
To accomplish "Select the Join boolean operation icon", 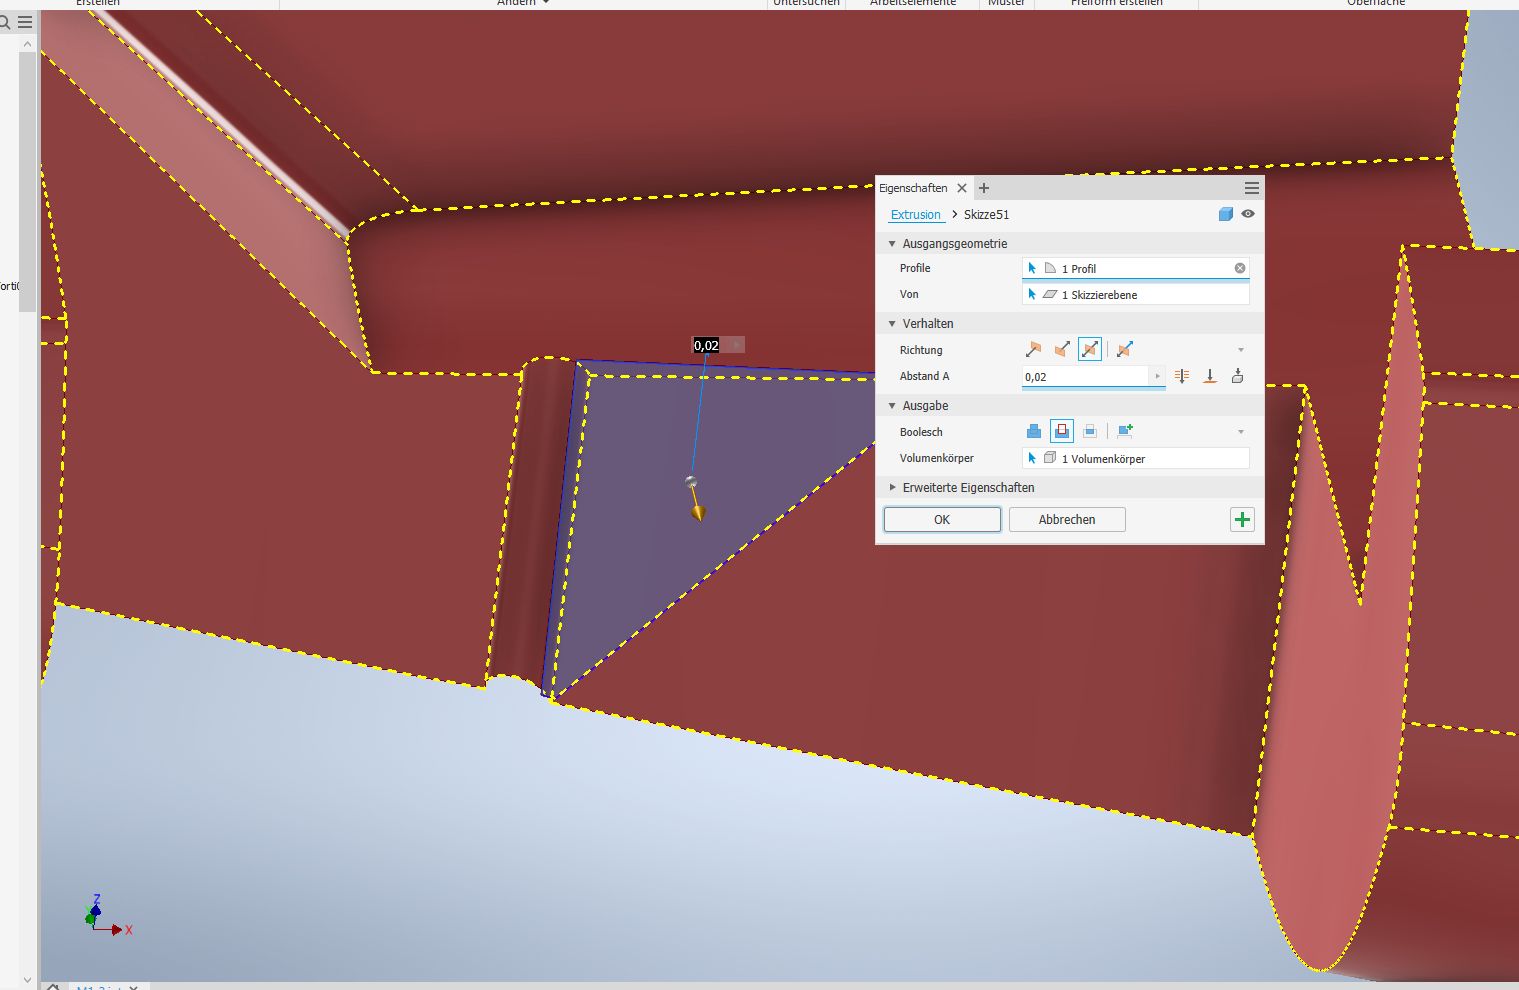I will coord(1034,431).
